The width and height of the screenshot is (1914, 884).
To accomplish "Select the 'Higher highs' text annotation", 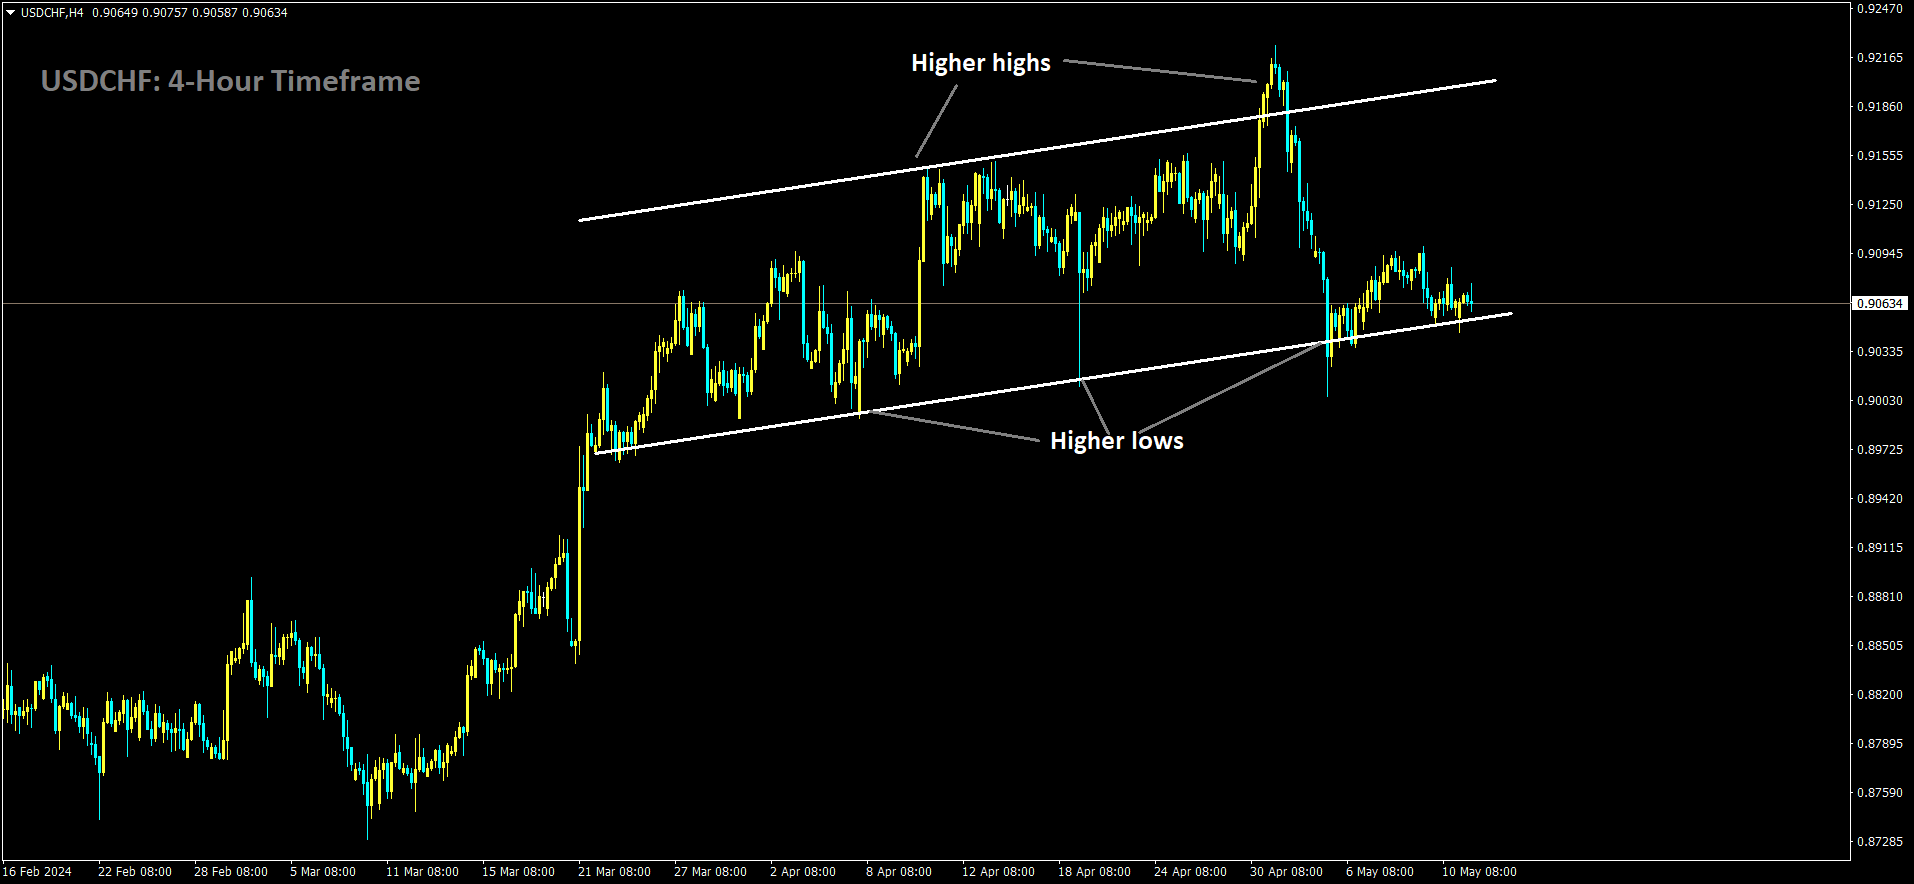I will [x=981, y=63].
